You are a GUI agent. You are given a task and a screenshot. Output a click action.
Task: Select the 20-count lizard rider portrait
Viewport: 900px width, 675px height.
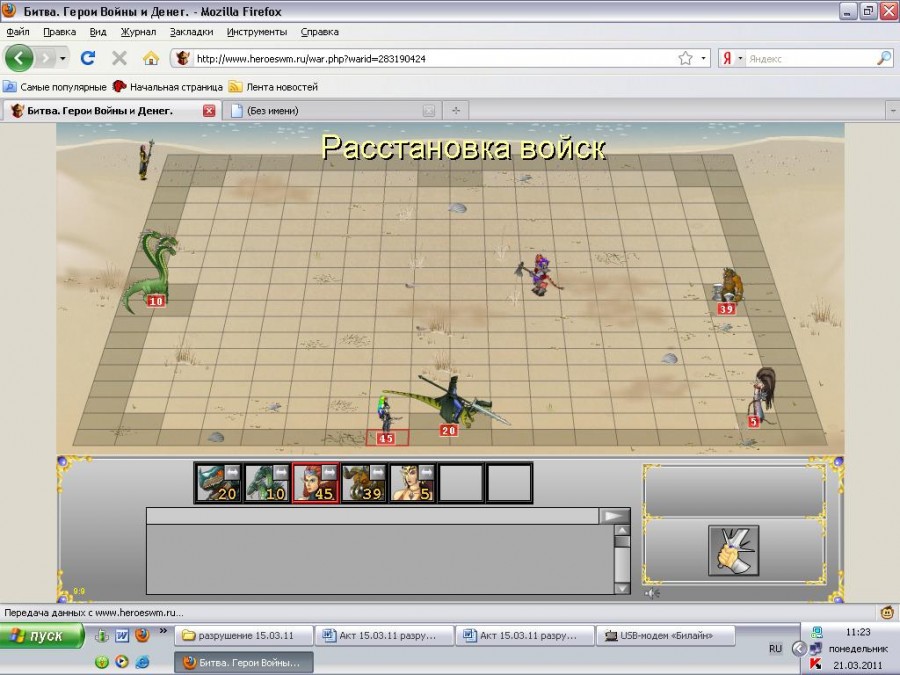218,483
